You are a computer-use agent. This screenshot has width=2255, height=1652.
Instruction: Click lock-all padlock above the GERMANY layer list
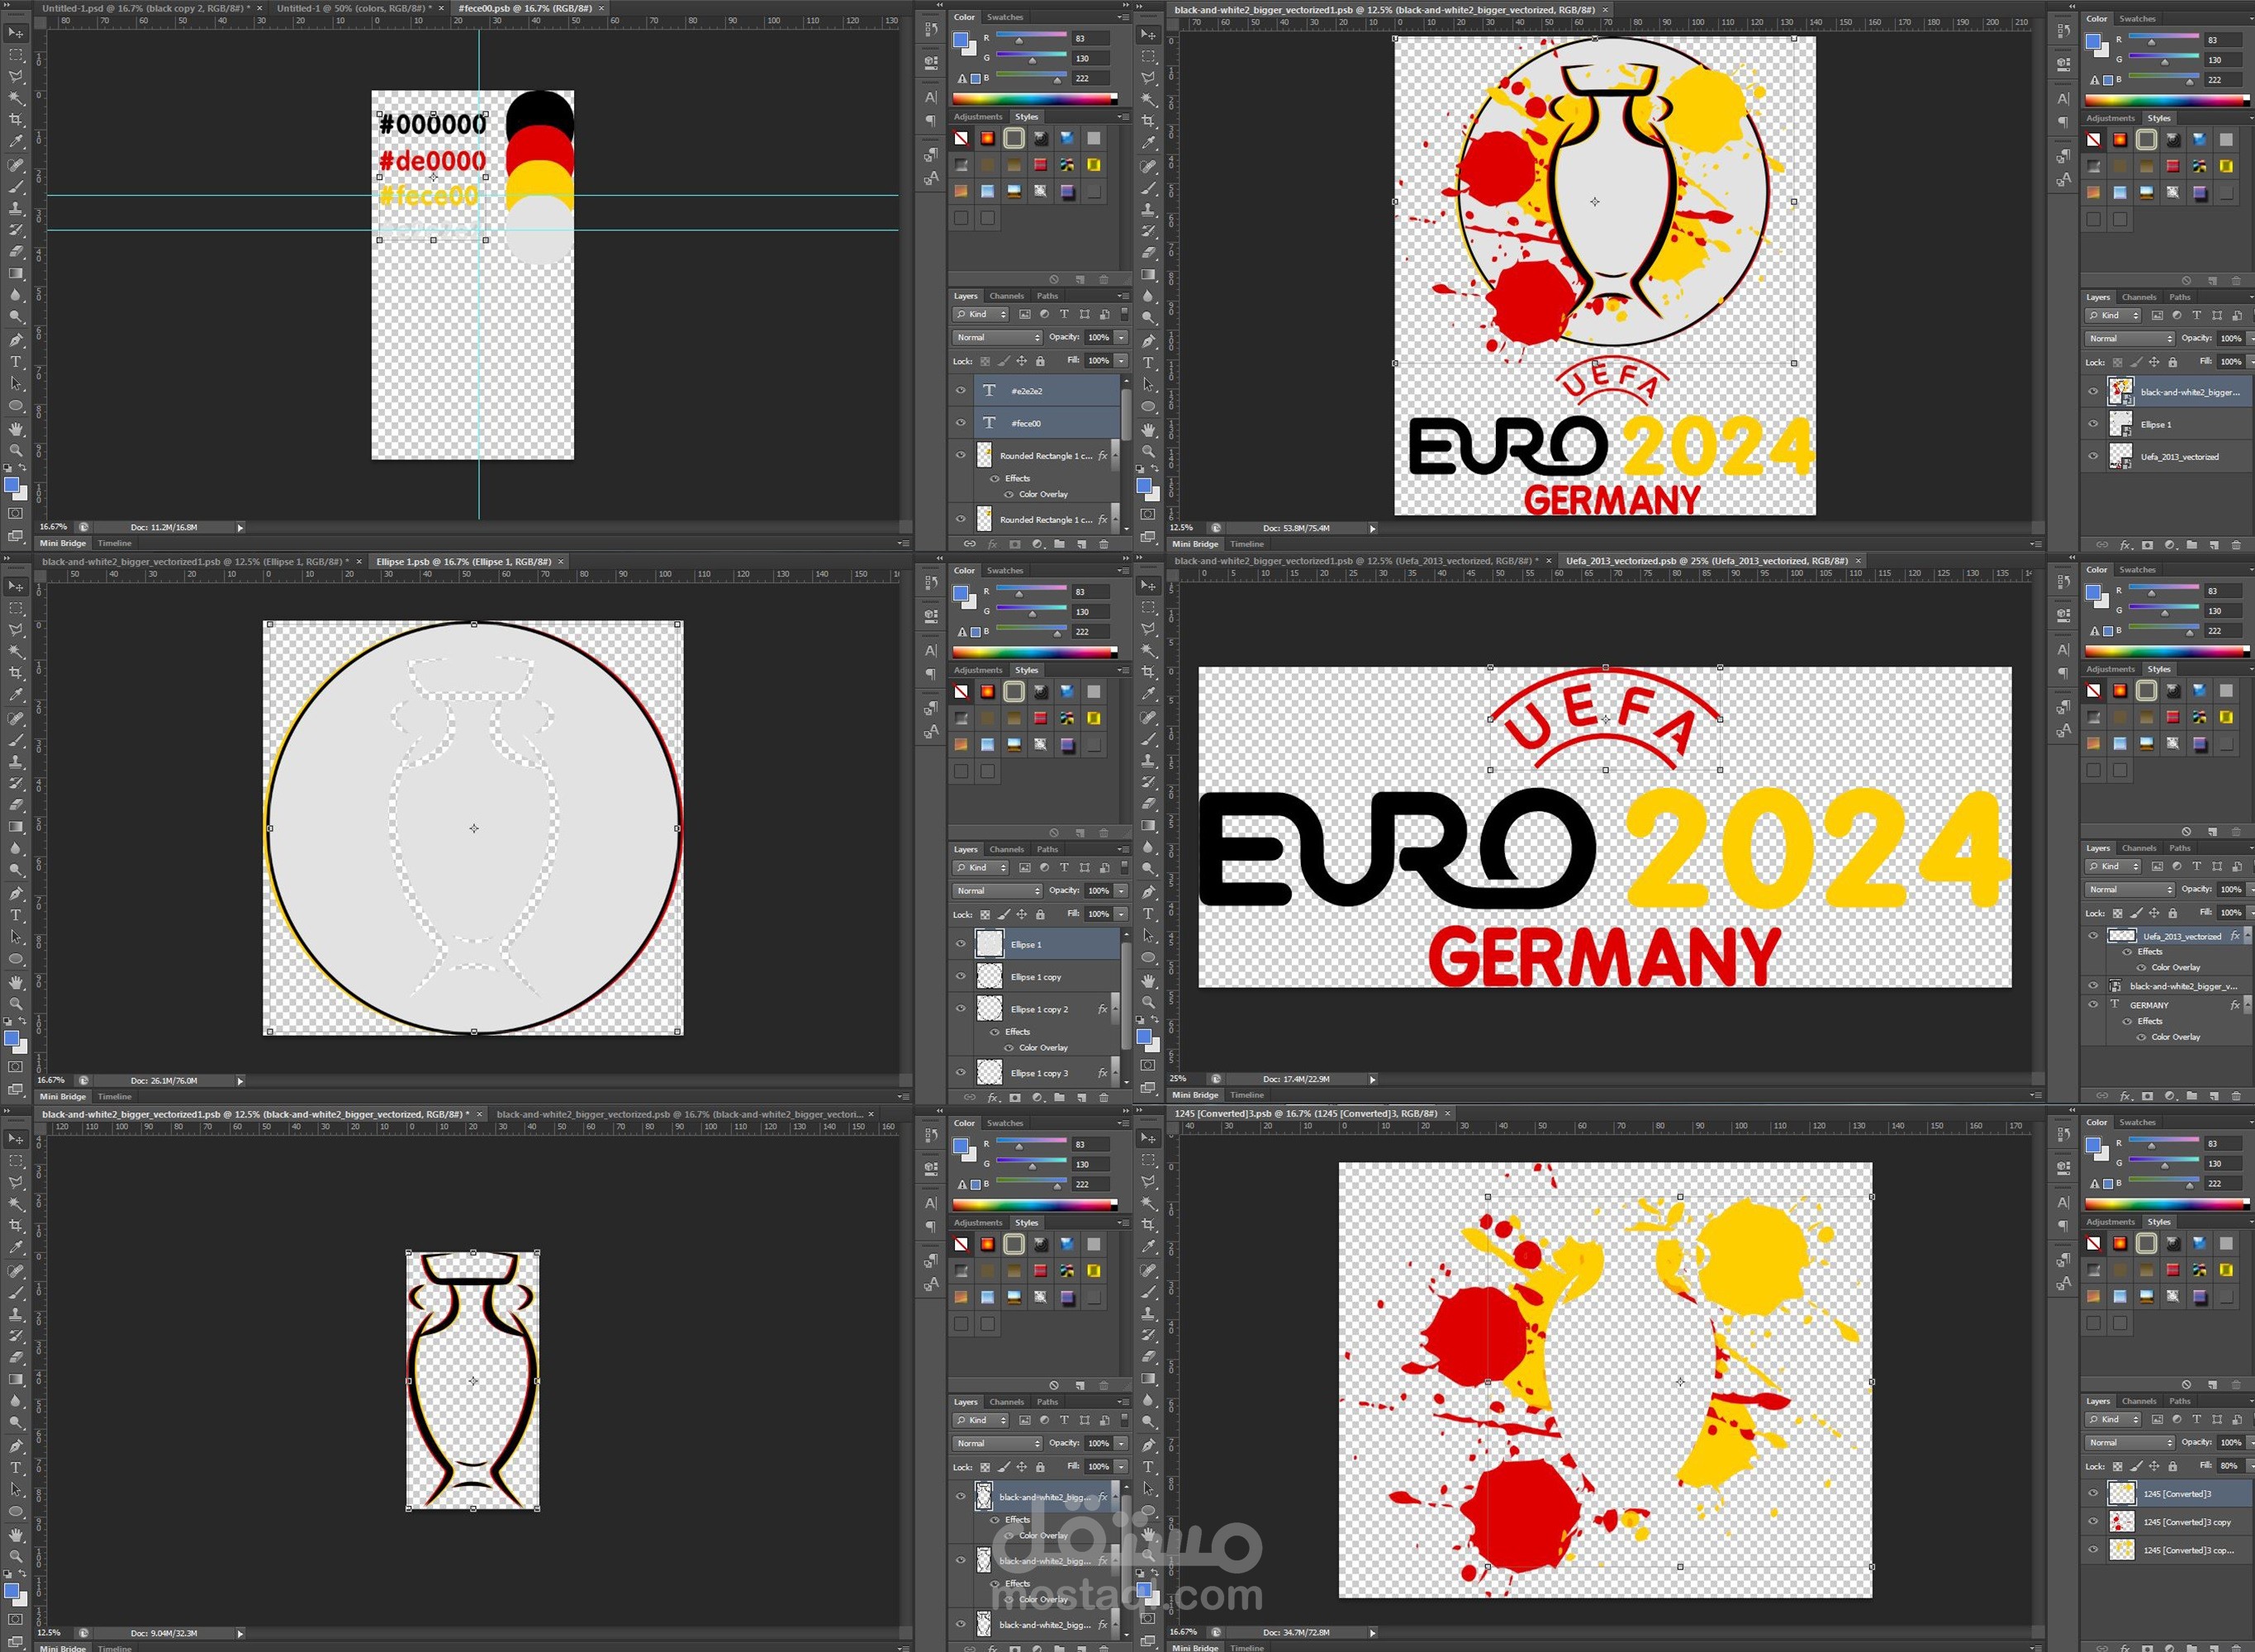coord(2173,913)
